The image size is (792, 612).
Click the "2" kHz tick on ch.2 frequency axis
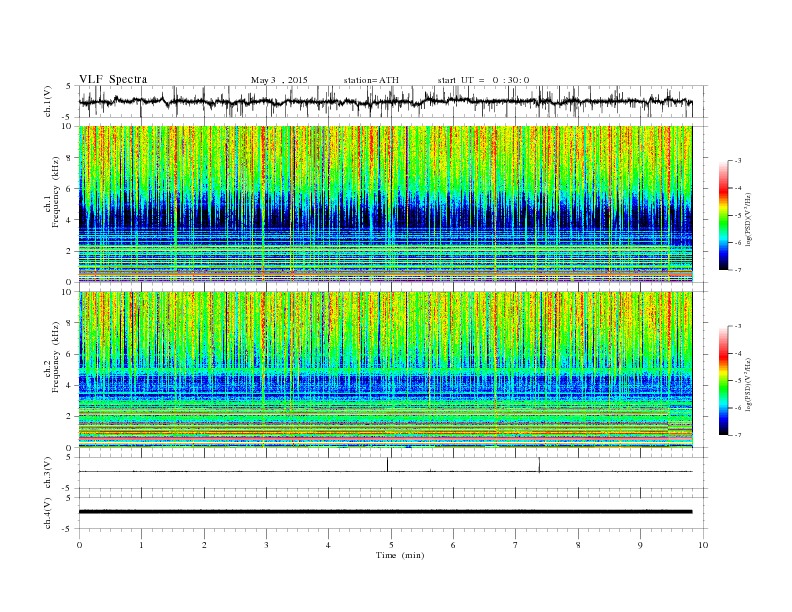point(70,417)
